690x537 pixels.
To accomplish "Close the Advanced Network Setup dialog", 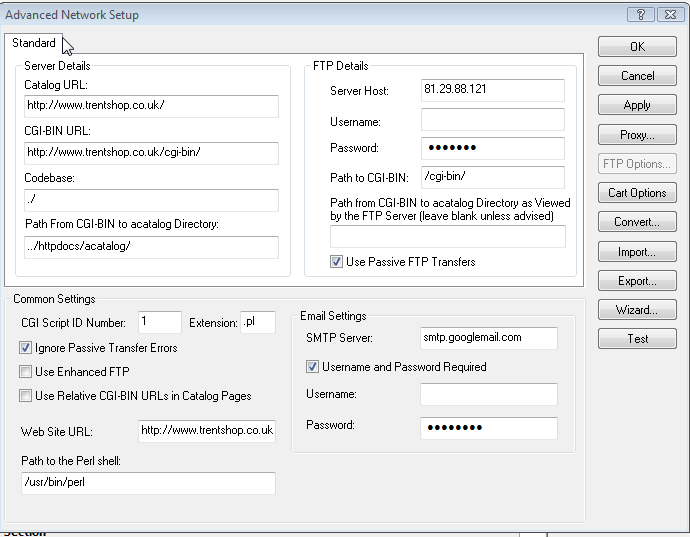I will 667,14.
